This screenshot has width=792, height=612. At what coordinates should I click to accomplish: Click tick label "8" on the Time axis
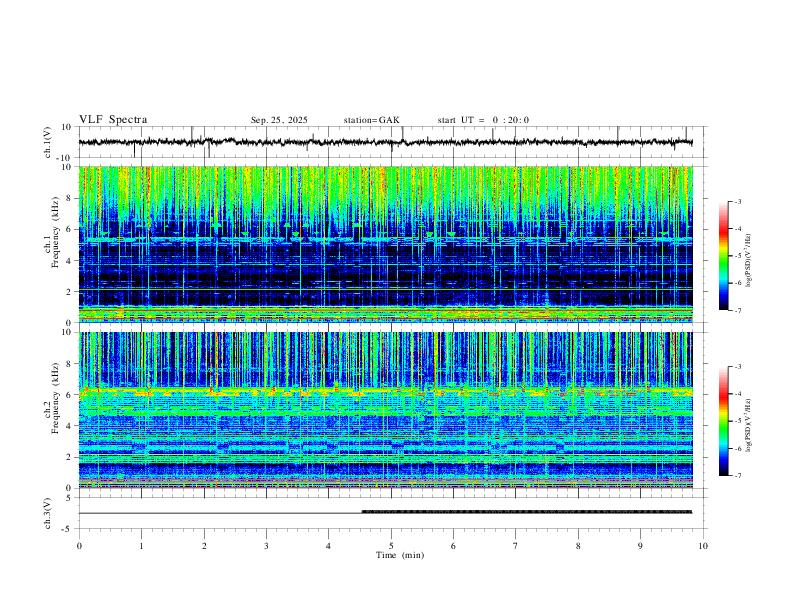coord(578,546)
